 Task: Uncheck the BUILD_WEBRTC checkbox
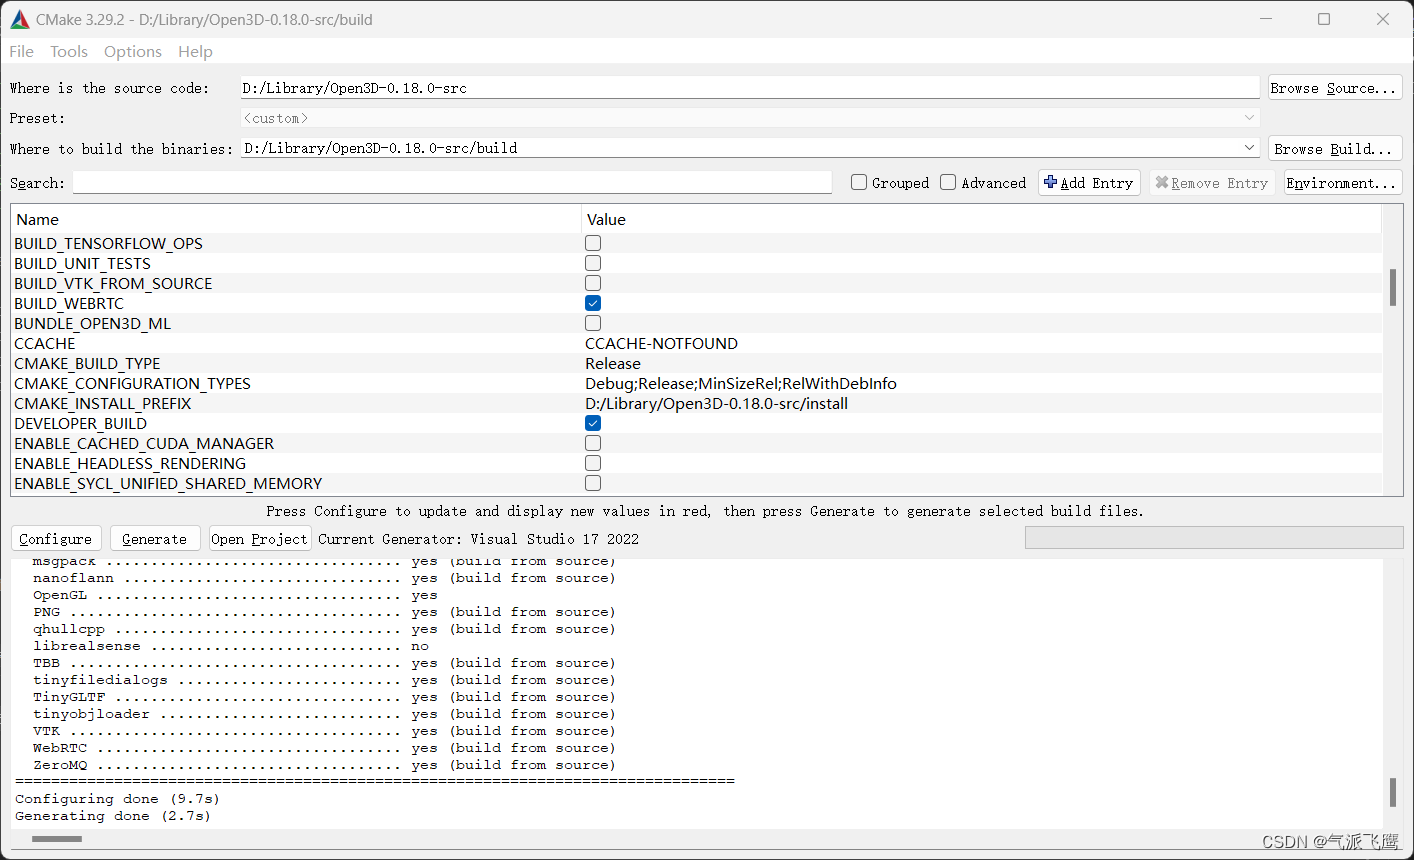[593, 303]
